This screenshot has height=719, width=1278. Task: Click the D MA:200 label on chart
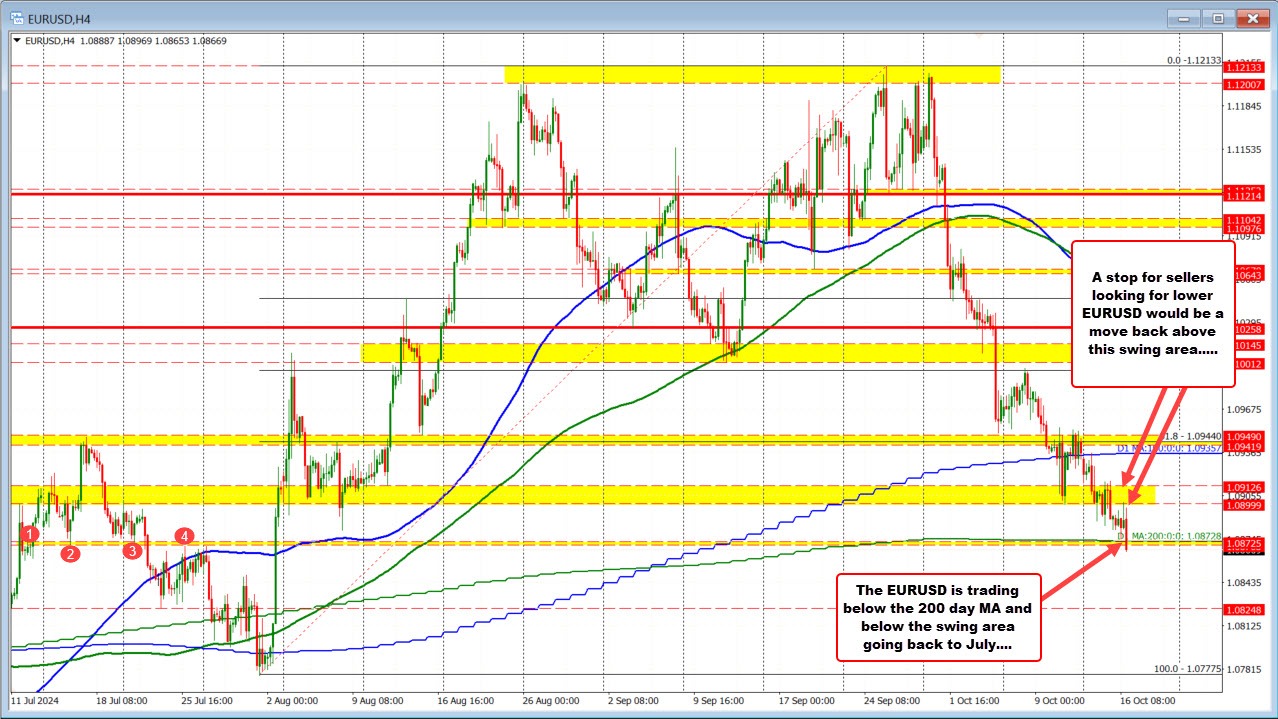(x=1170, y=537)
